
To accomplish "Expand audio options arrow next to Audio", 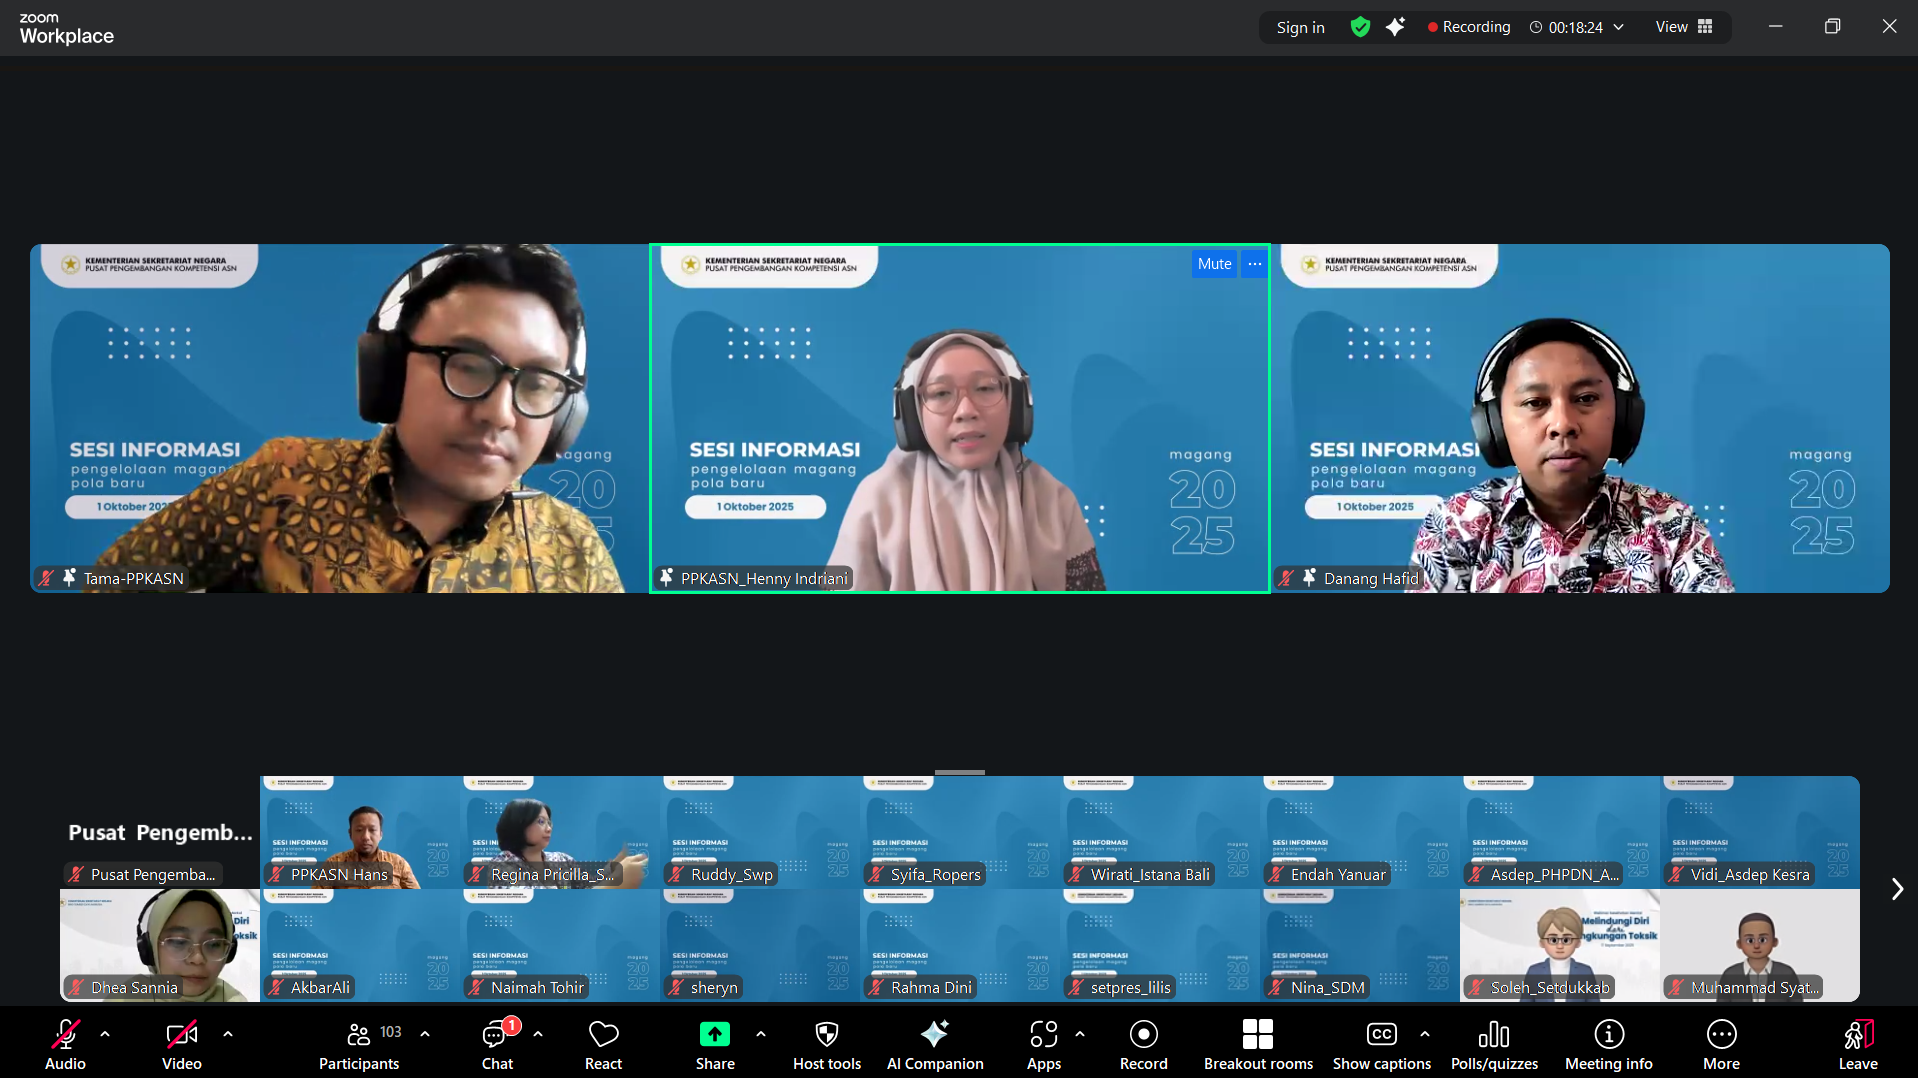I will 105,1034.
